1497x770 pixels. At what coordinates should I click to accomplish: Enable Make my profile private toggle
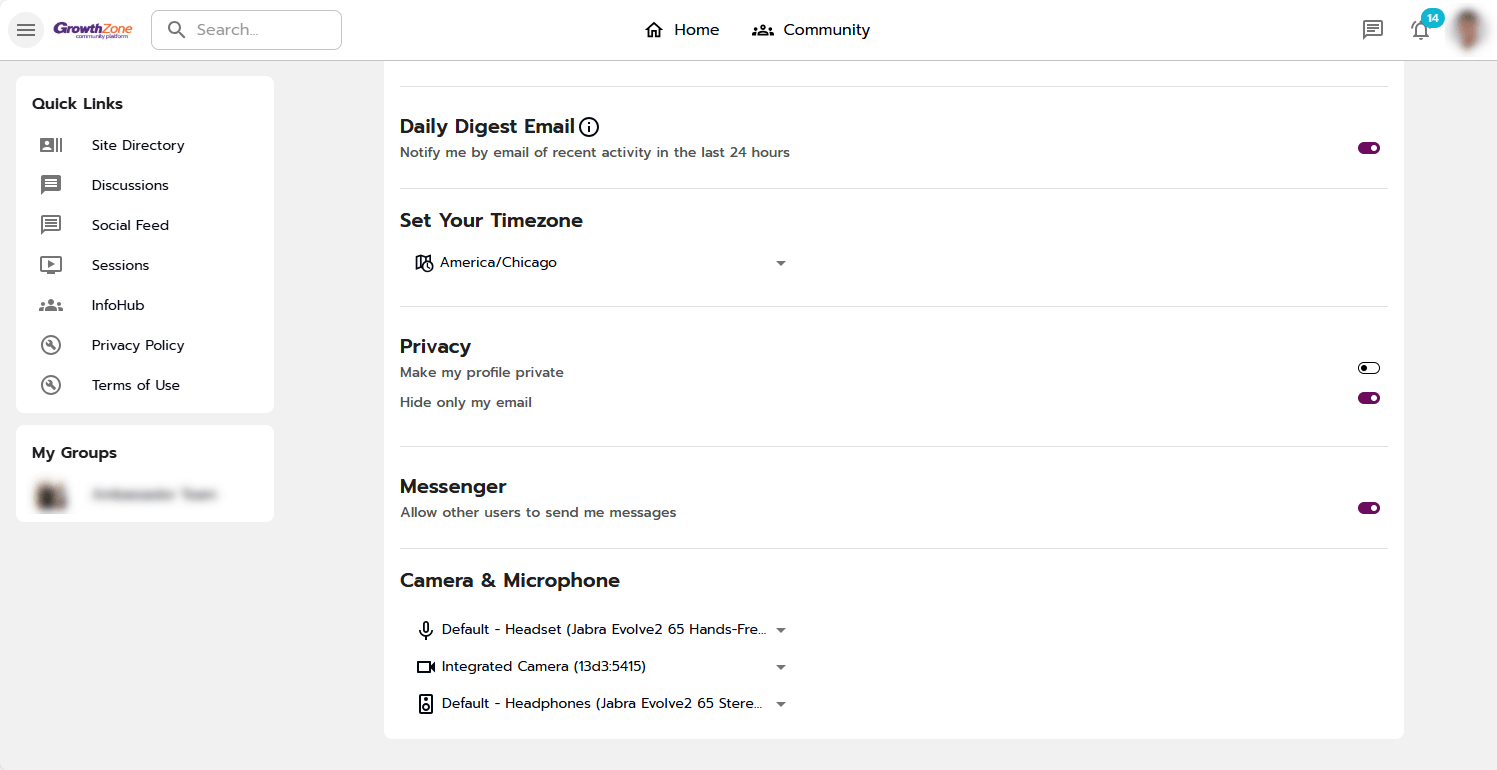pos(1368,368)
